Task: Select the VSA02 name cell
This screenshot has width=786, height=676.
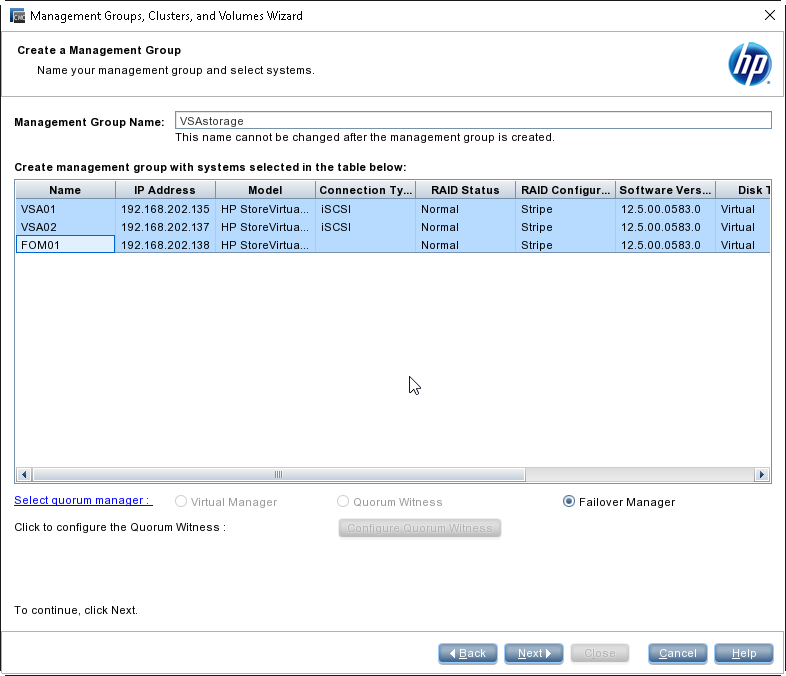Action: click(65, 227)
